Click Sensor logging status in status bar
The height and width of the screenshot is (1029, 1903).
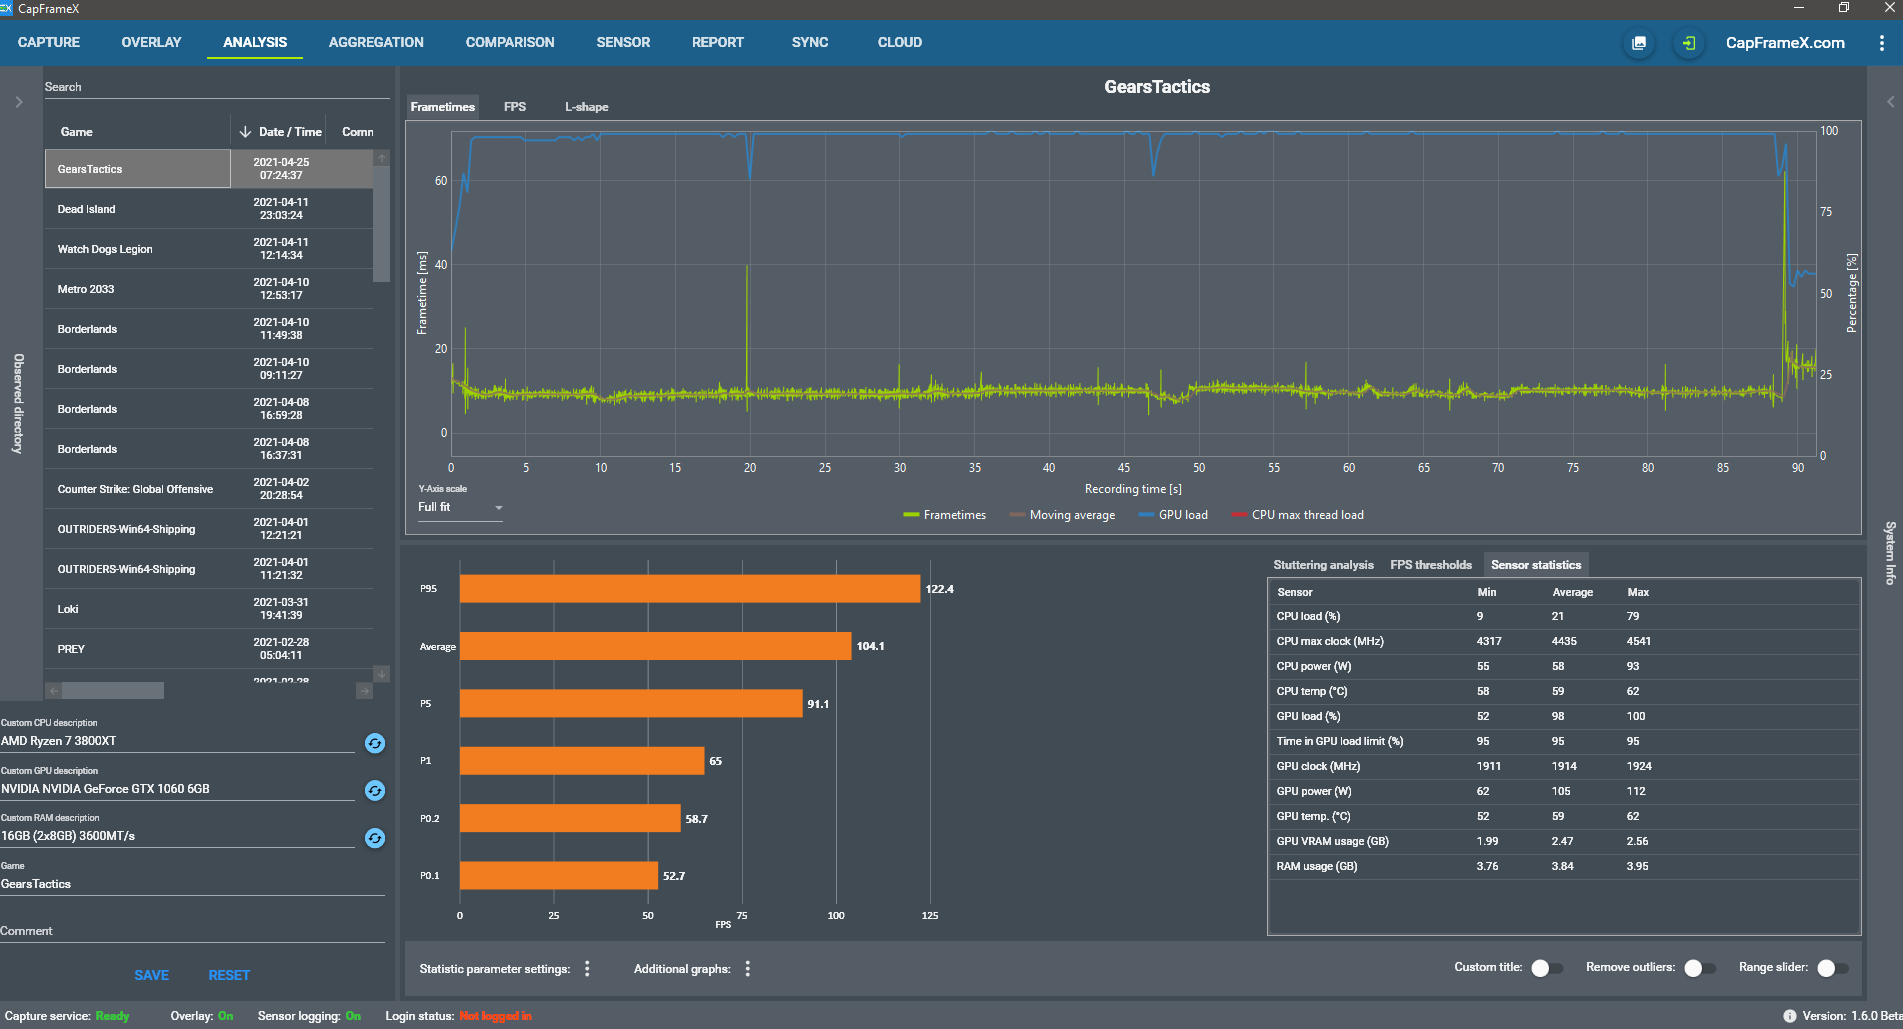[x=309, y=1016]
